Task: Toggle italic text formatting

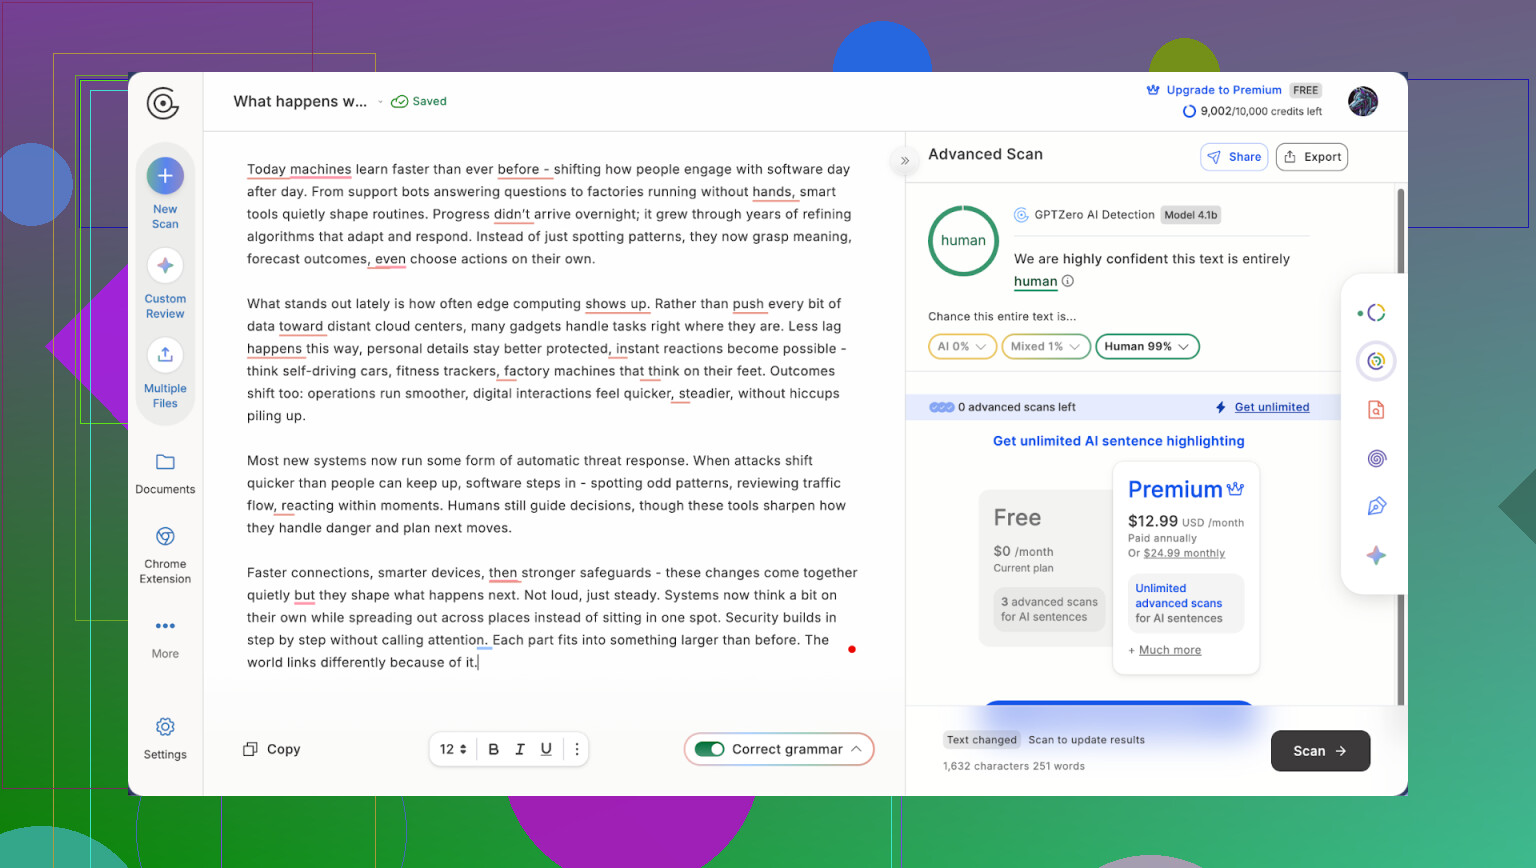Action: [520, 749]
